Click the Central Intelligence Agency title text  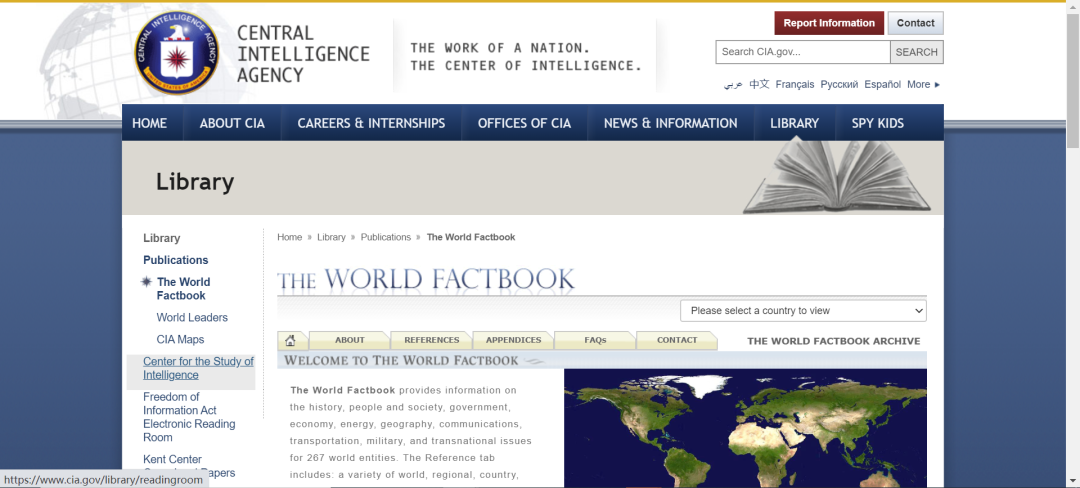(x=303, y=54)
